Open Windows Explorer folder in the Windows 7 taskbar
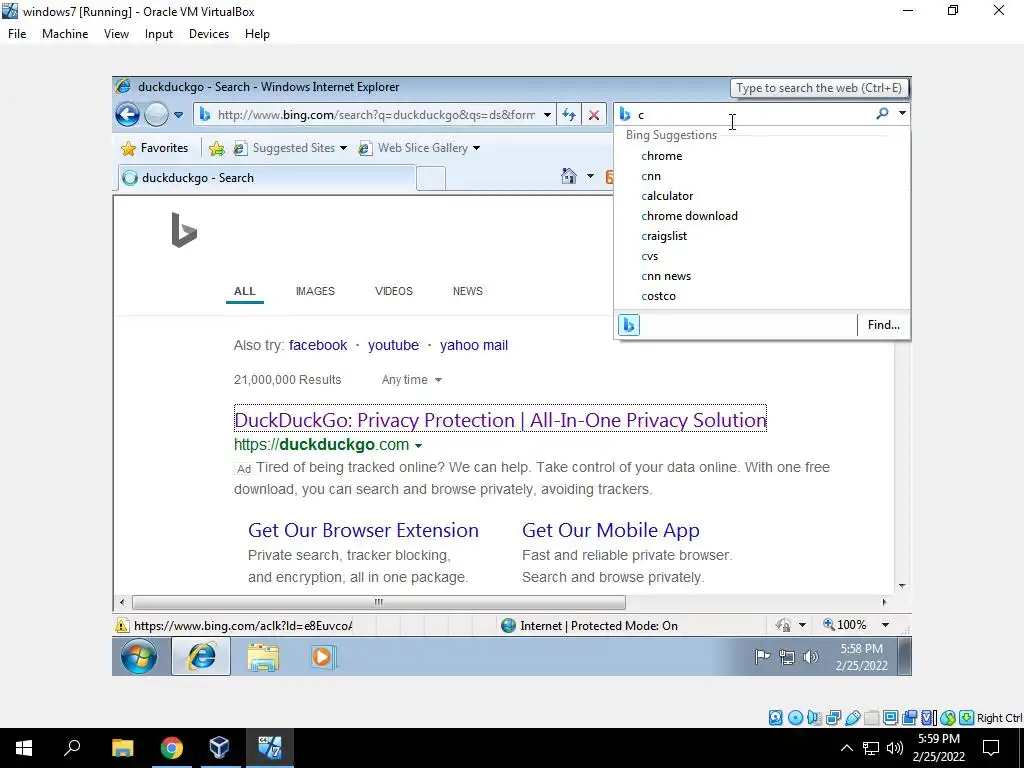This screenshot has width=1024, height=768. [x=263, y=656]
